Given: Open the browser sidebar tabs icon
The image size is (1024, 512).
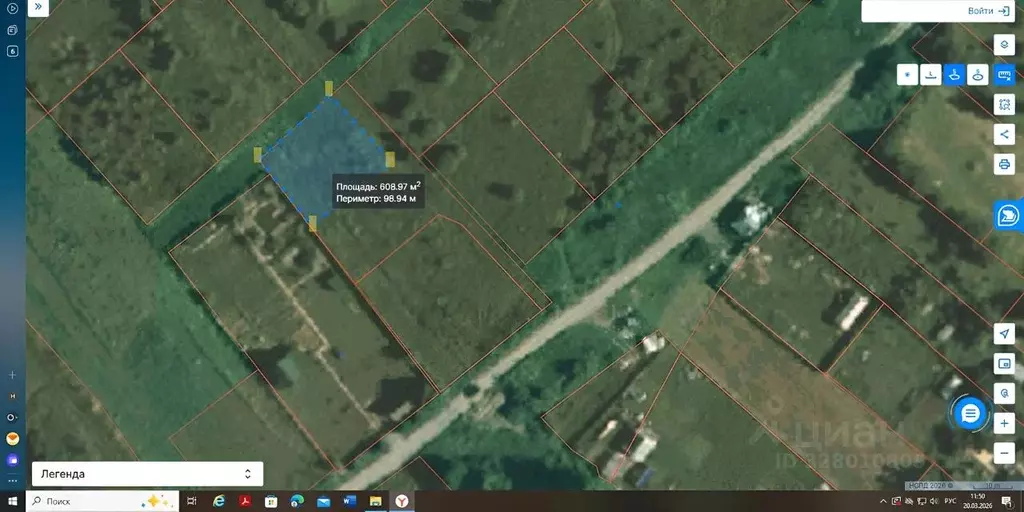Looking at the screenshot, I should click(12, 30).
